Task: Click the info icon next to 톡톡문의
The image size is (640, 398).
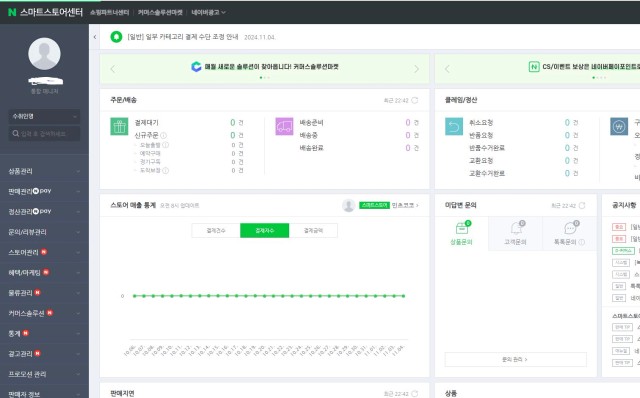Action: point(582,242)
